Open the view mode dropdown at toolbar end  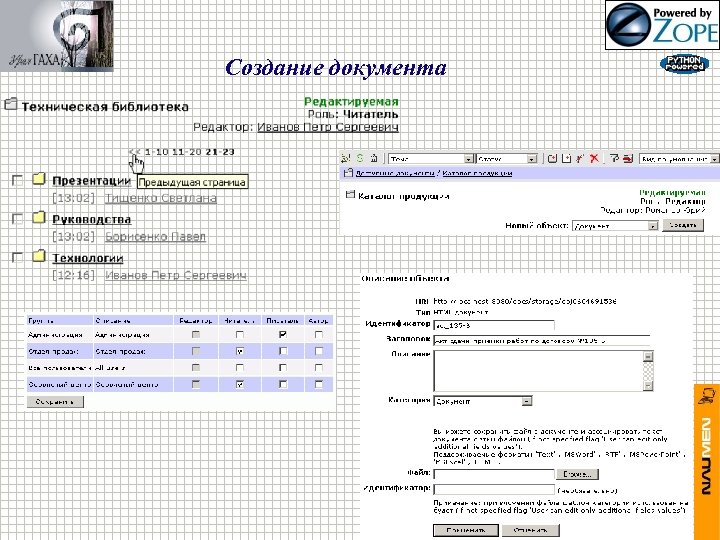pyautogui.click(x=679, y=159)
